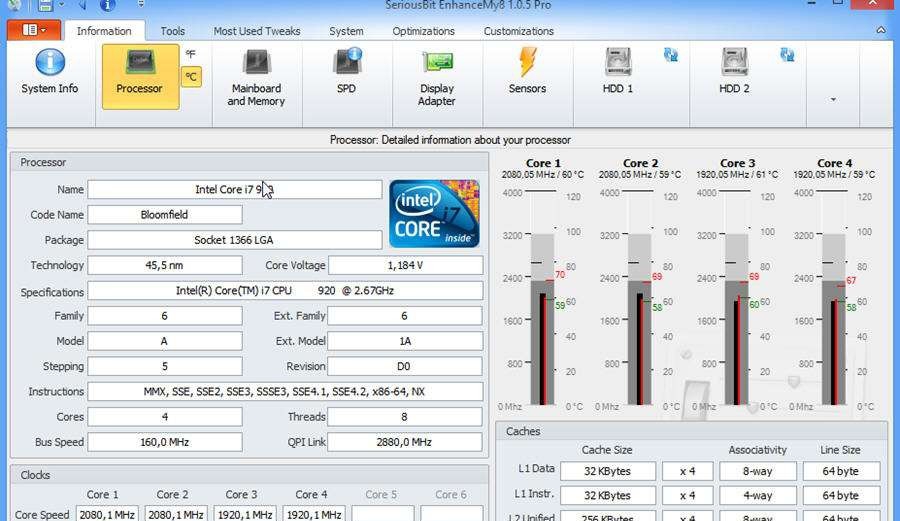900x521 pixels.
Task: Click the QPI Link field showing 2880,0 MHz
Action: (405, 442)
